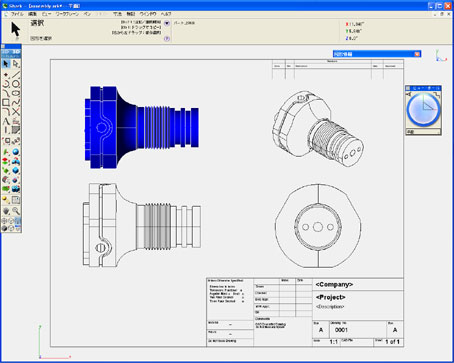Choose the circle drawing tool
The height and width of the screenshot is (363, 454).
(x=16, y=84)
